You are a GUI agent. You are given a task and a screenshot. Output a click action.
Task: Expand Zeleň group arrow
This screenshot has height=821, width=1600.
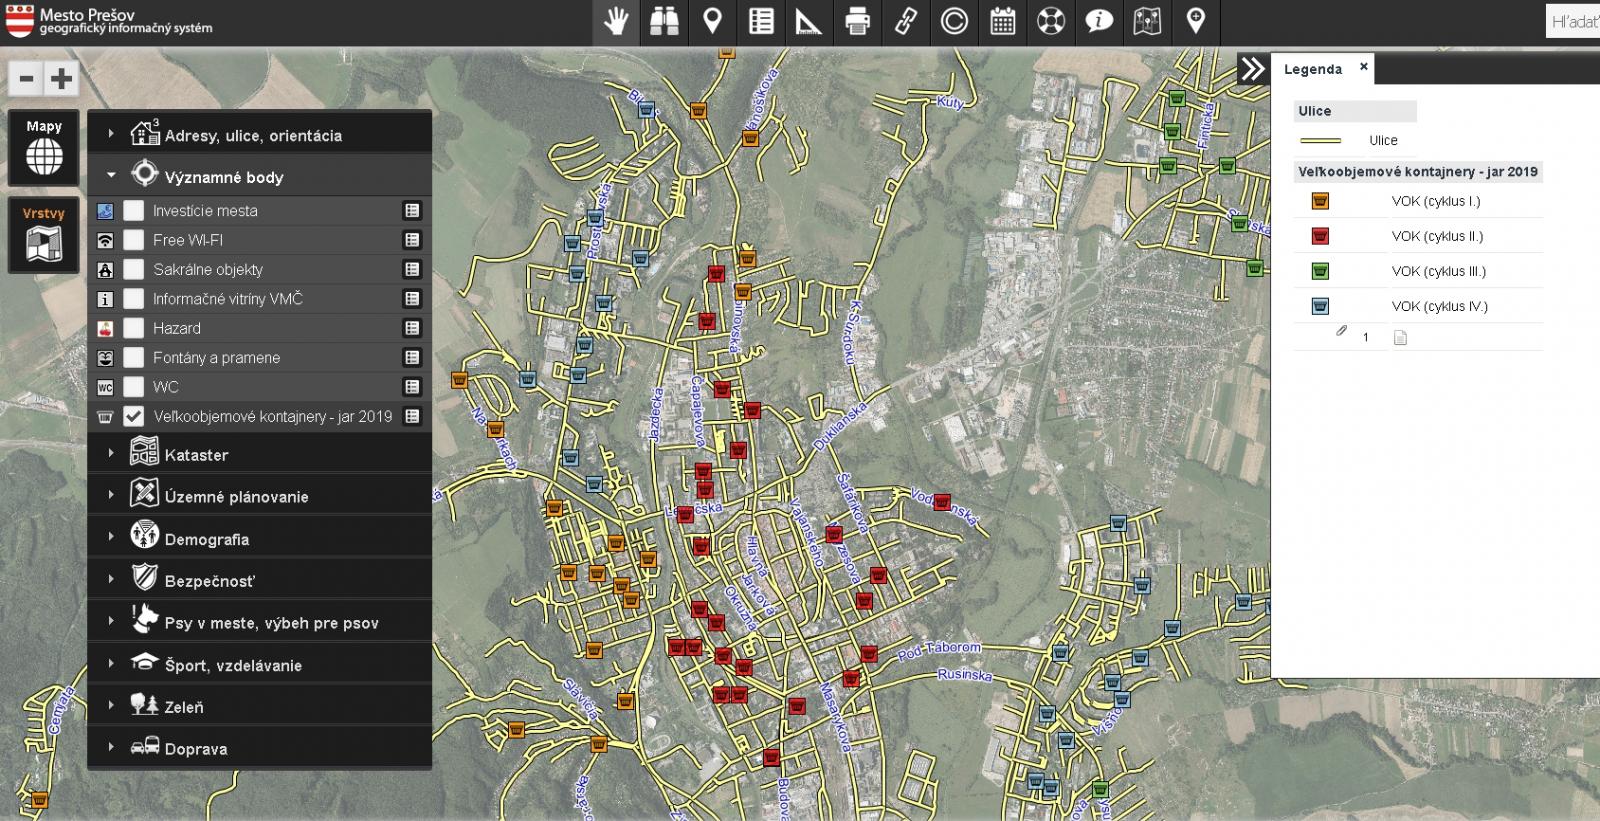111,704
